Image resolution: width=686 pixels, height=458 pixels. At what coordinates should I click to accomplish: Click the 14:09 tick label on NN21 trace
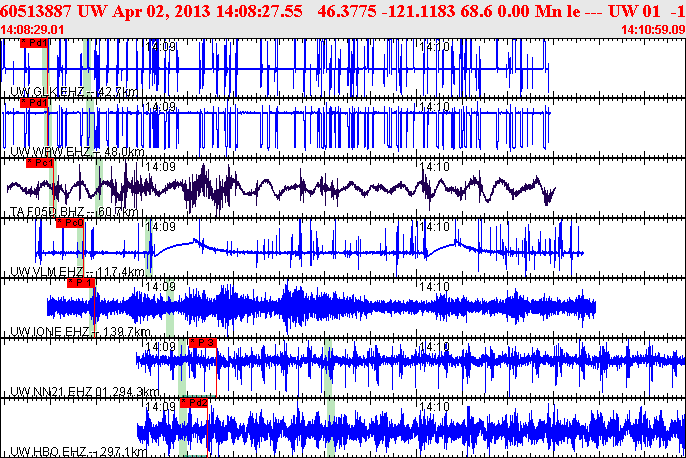point(161,346)
